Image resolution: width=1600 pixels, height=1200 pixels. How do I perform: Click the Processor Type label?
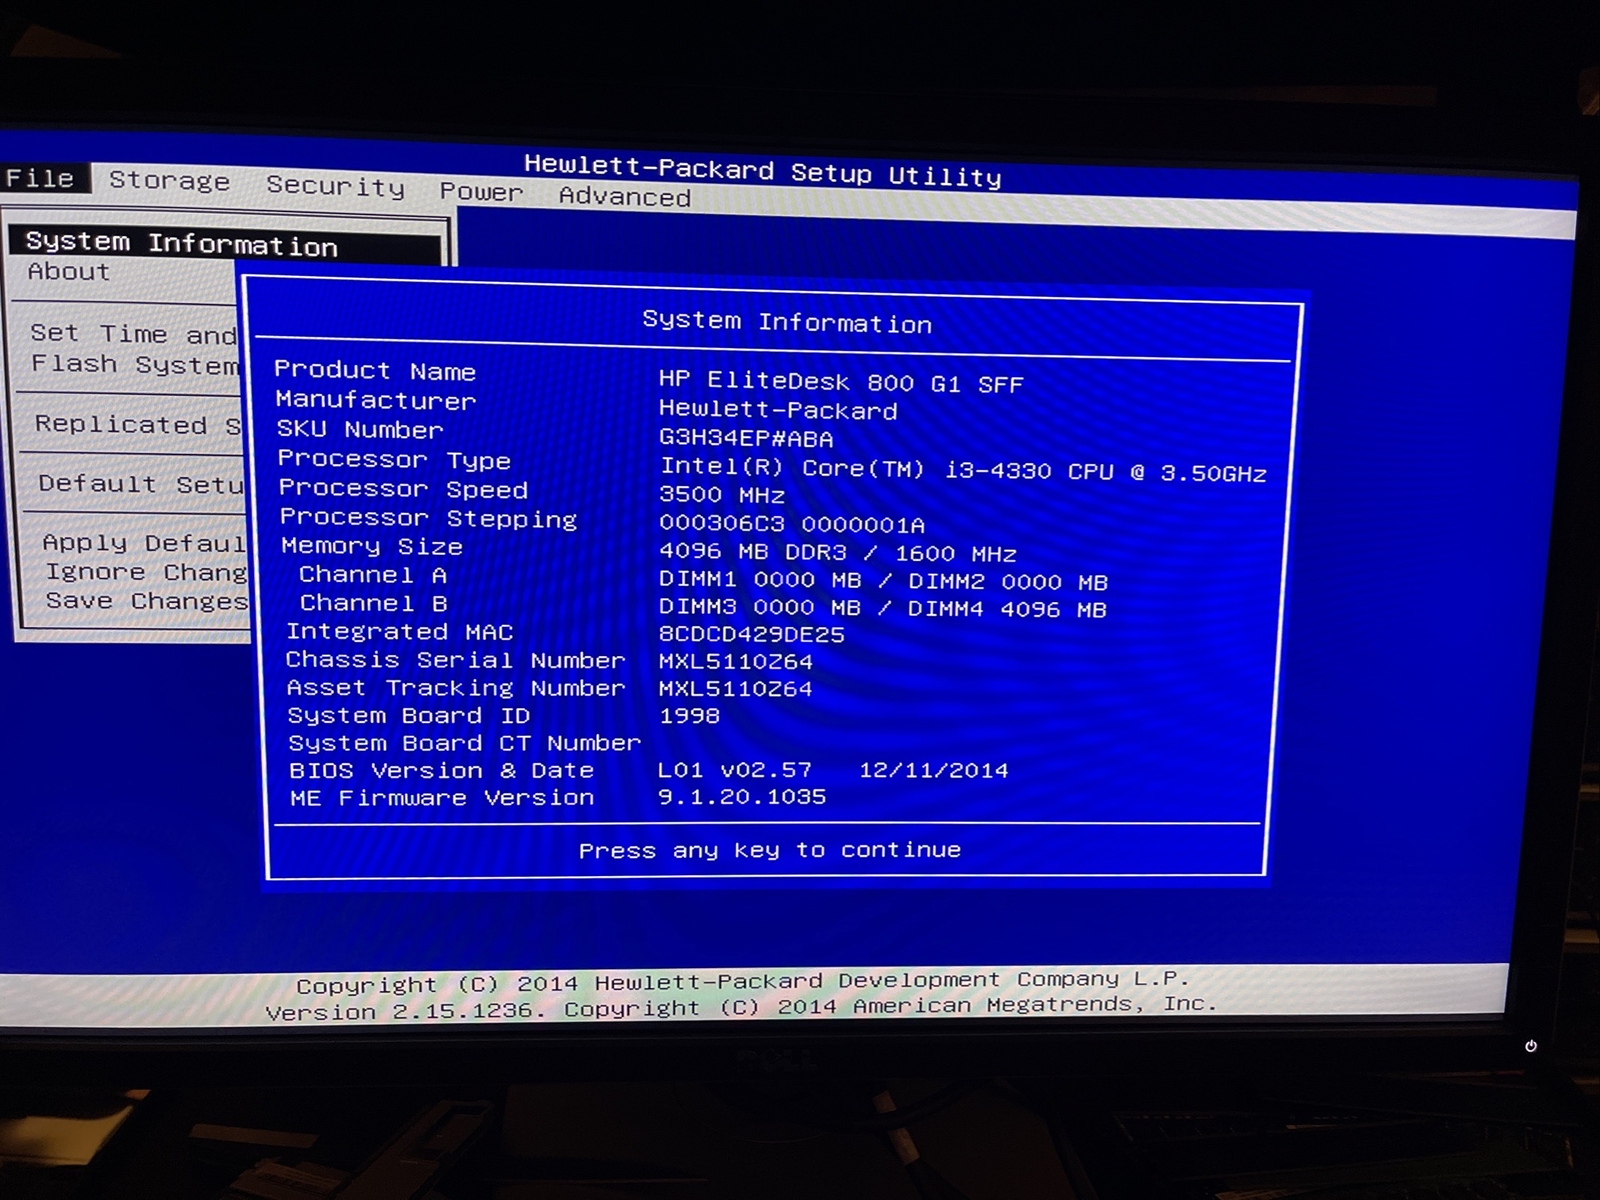click(x=394, y=459)
